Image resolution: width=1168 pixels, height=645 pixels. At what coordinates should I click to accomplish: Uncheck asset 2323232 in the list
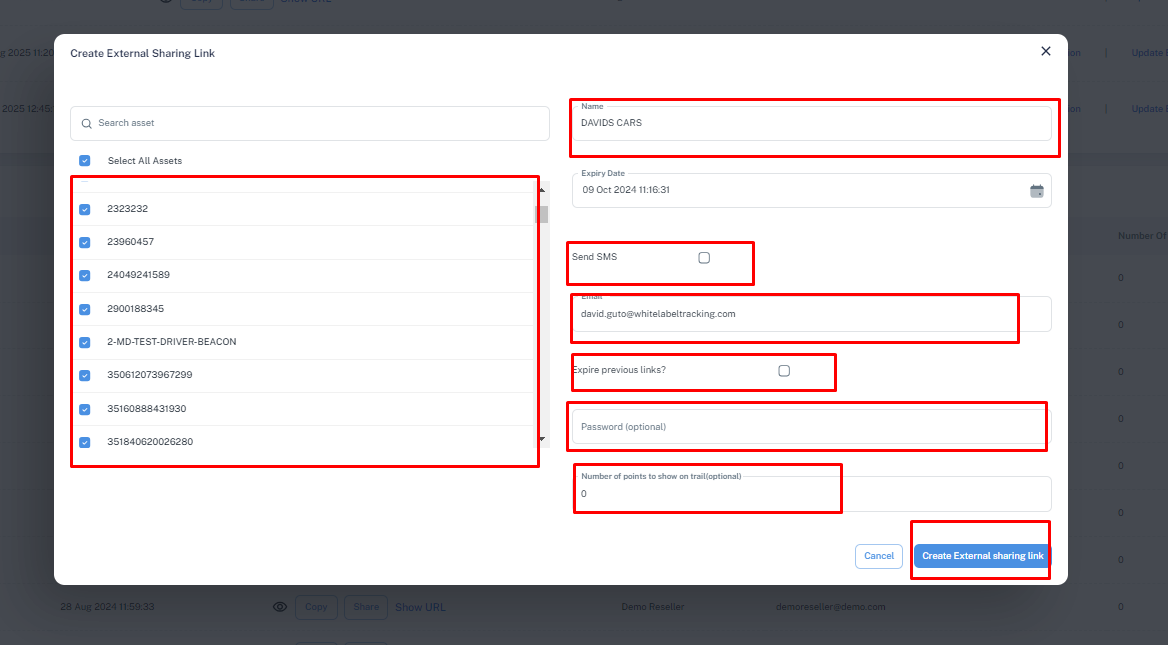click(85, 209)
